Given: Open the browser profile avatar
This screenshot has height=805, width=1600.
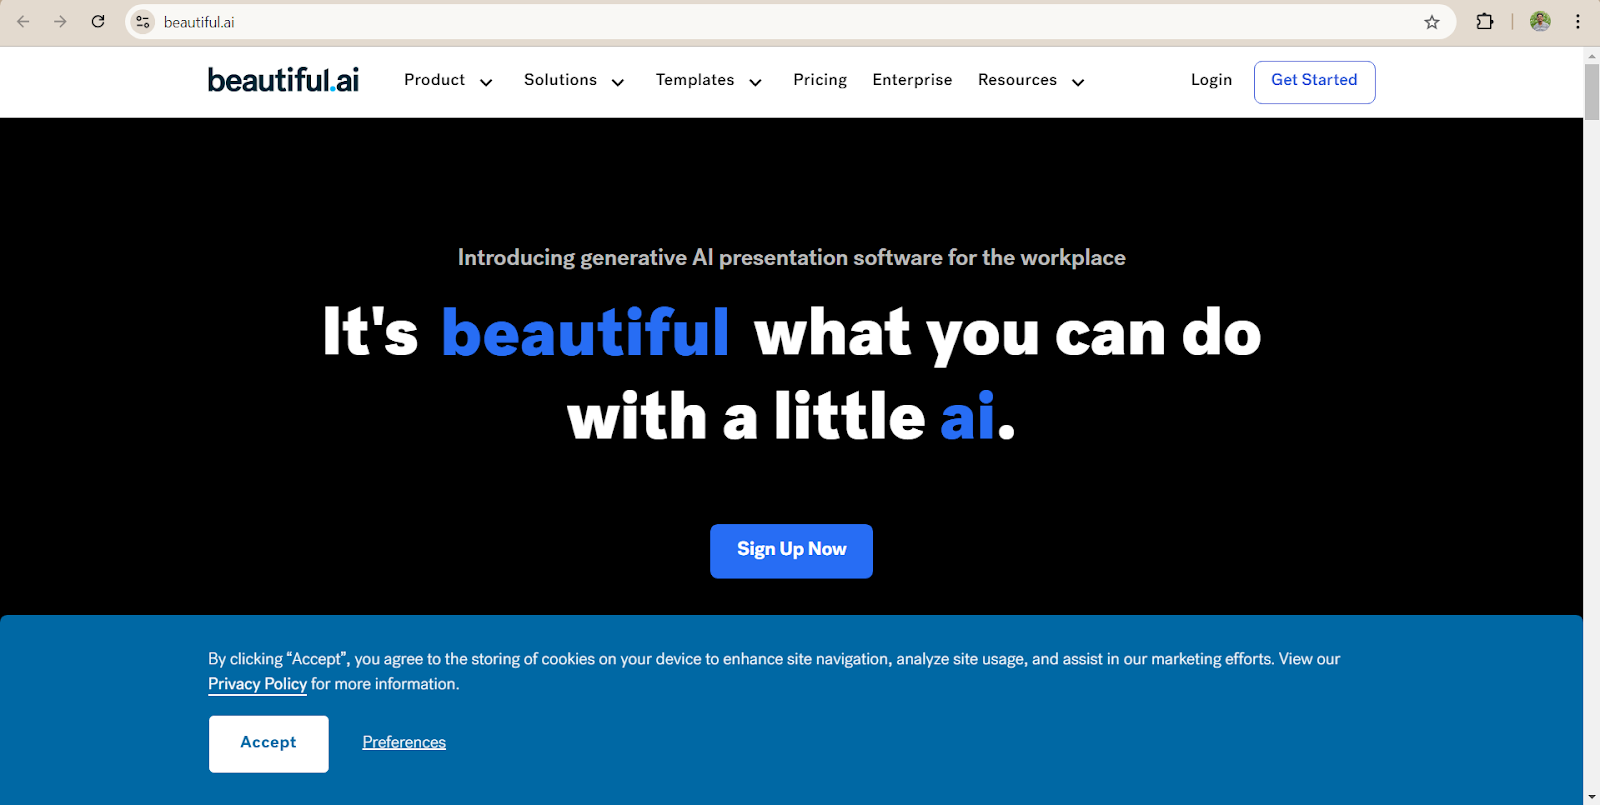Looking at the screenshot, I should (x=1540, y=21).
